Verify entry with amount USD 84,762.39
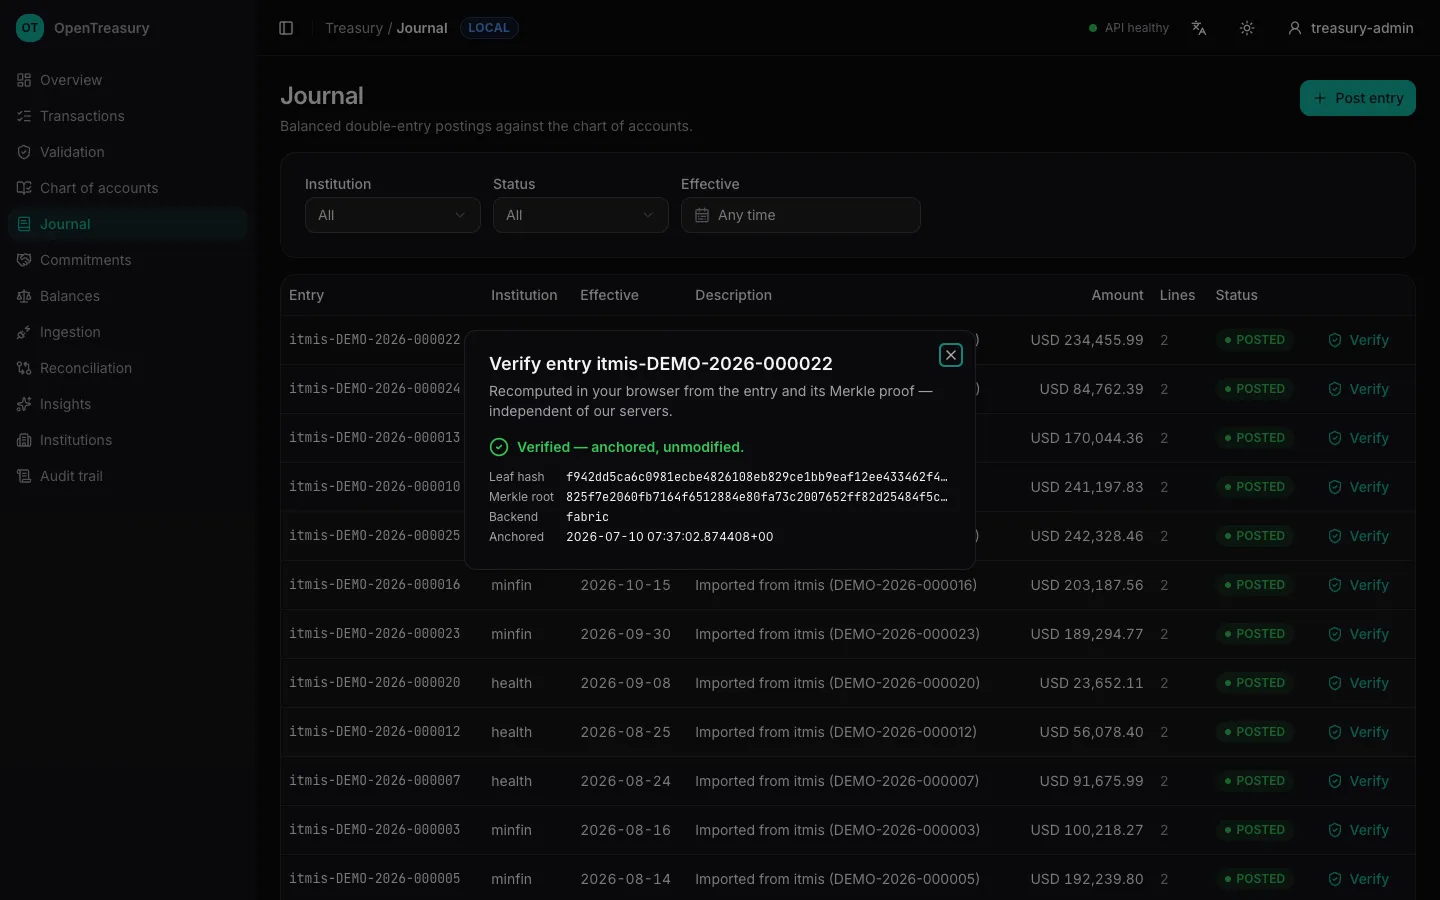This screenshot has height=900, width=1440. 1358,389
